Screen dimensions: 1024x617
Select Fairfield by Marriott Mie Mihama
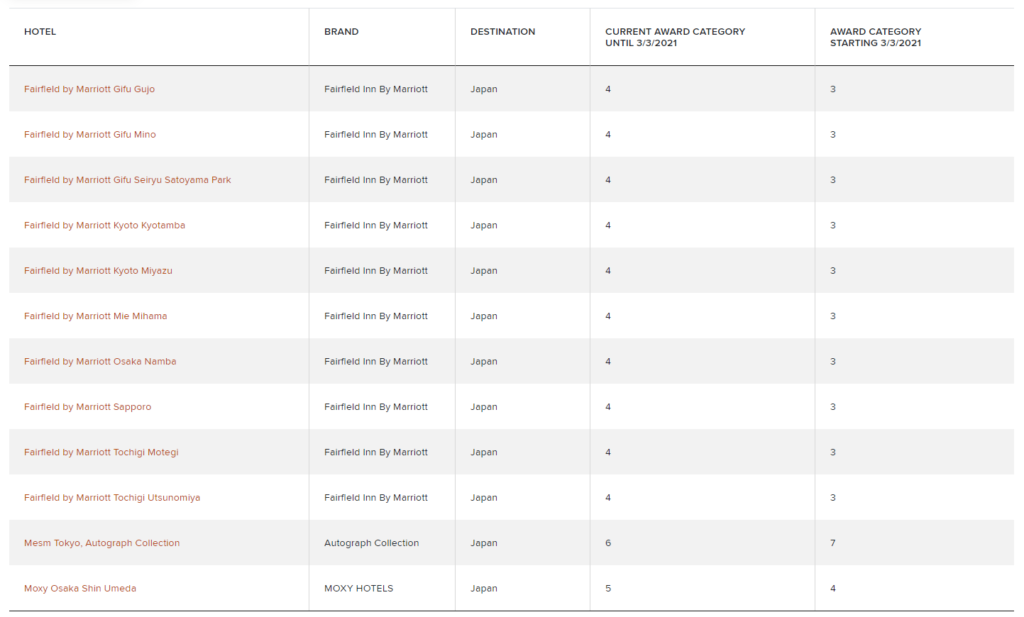[x=95, y=316]
